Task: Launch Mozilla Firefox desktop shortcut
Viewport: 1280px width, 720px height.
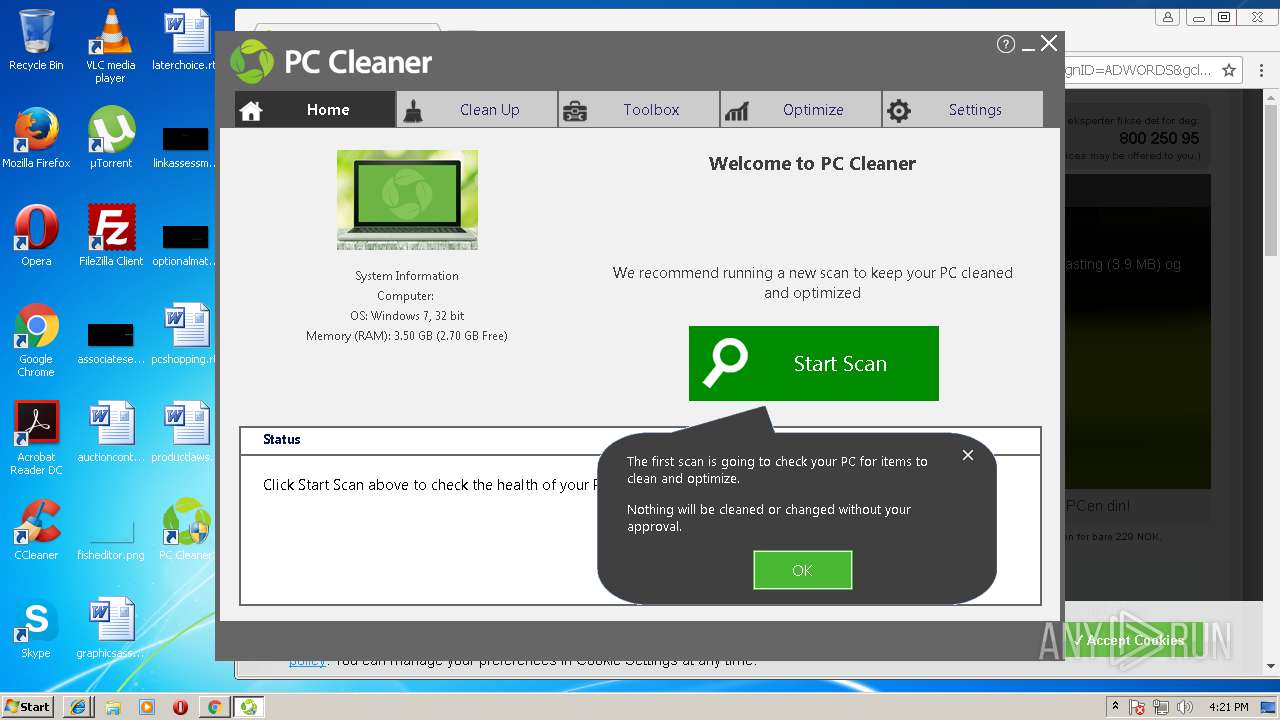Action: pos(36,138)
